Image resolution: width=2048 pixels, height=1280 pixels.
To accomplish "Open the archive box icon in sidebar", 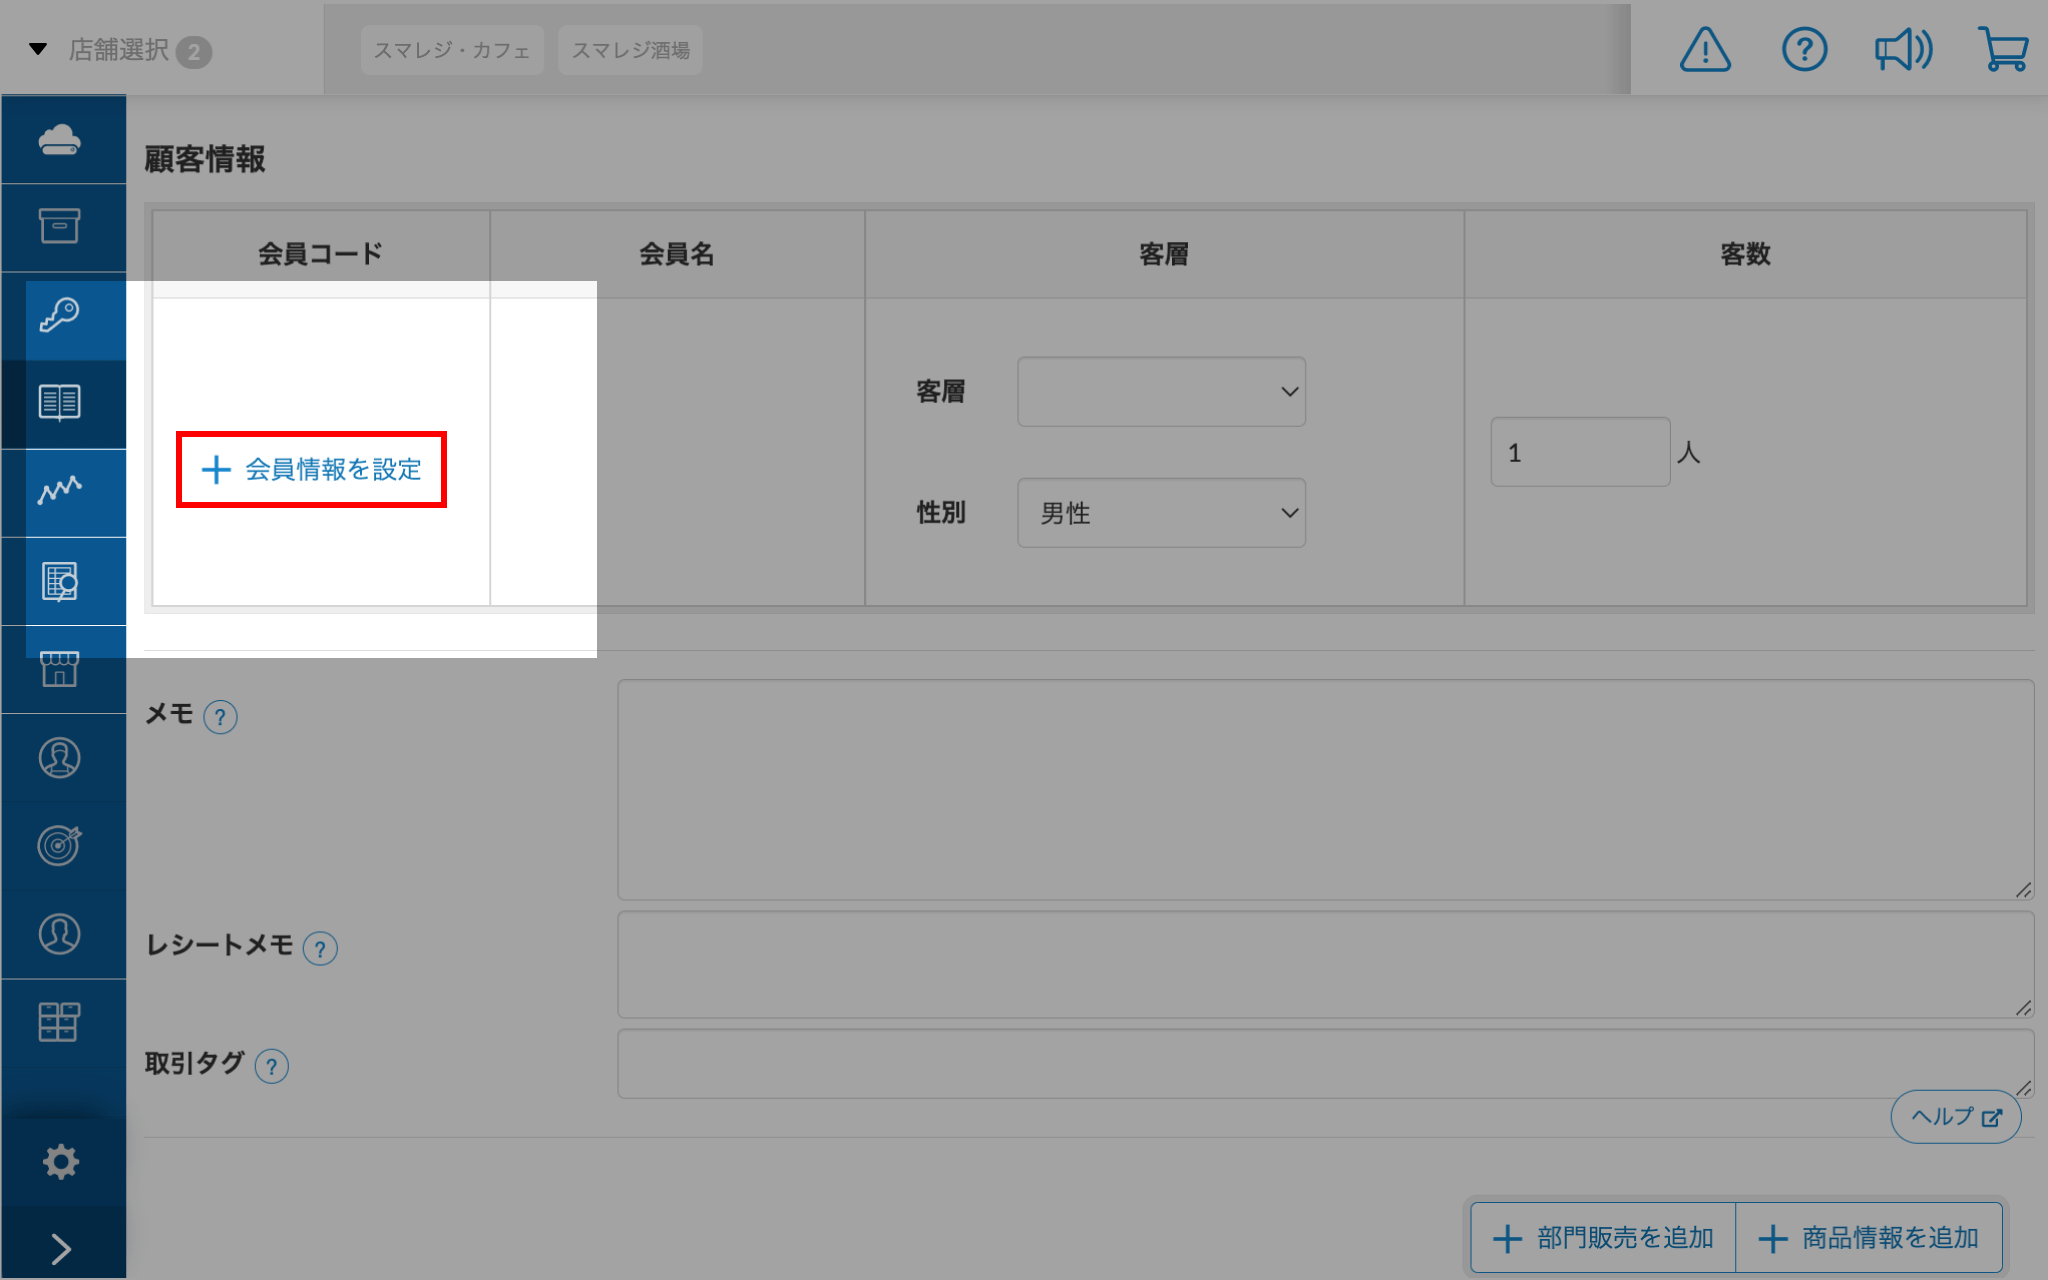I will (x=60, y=226).
